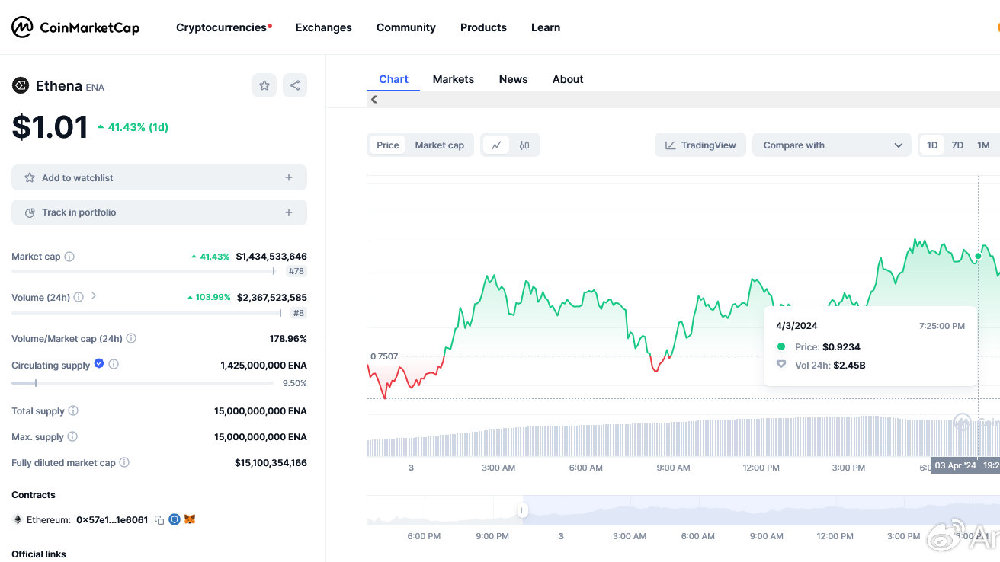1000x562 pixels.
Task: Toggle chart to Price view
Action: click(388, 145)
